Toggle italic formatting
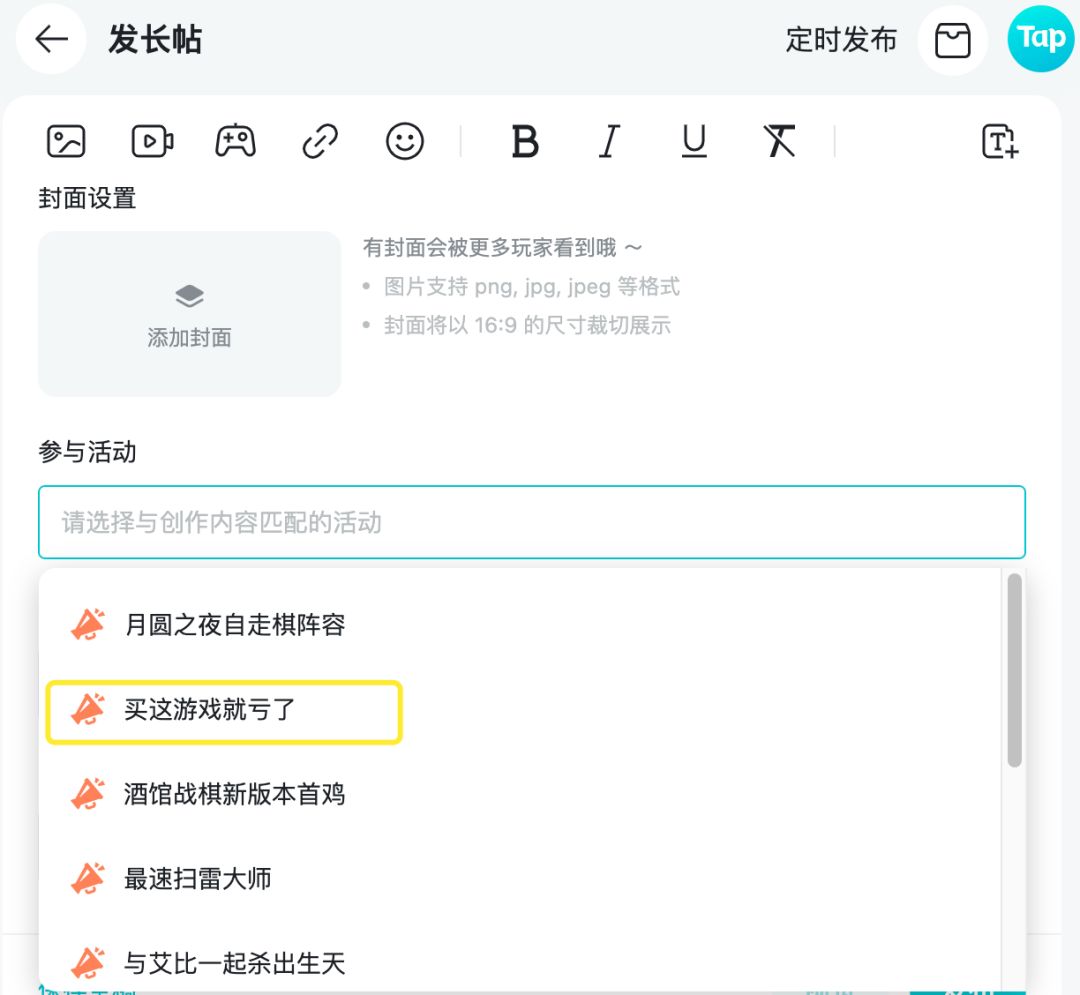Screen dimensions: 1080x995 [609, 141]
